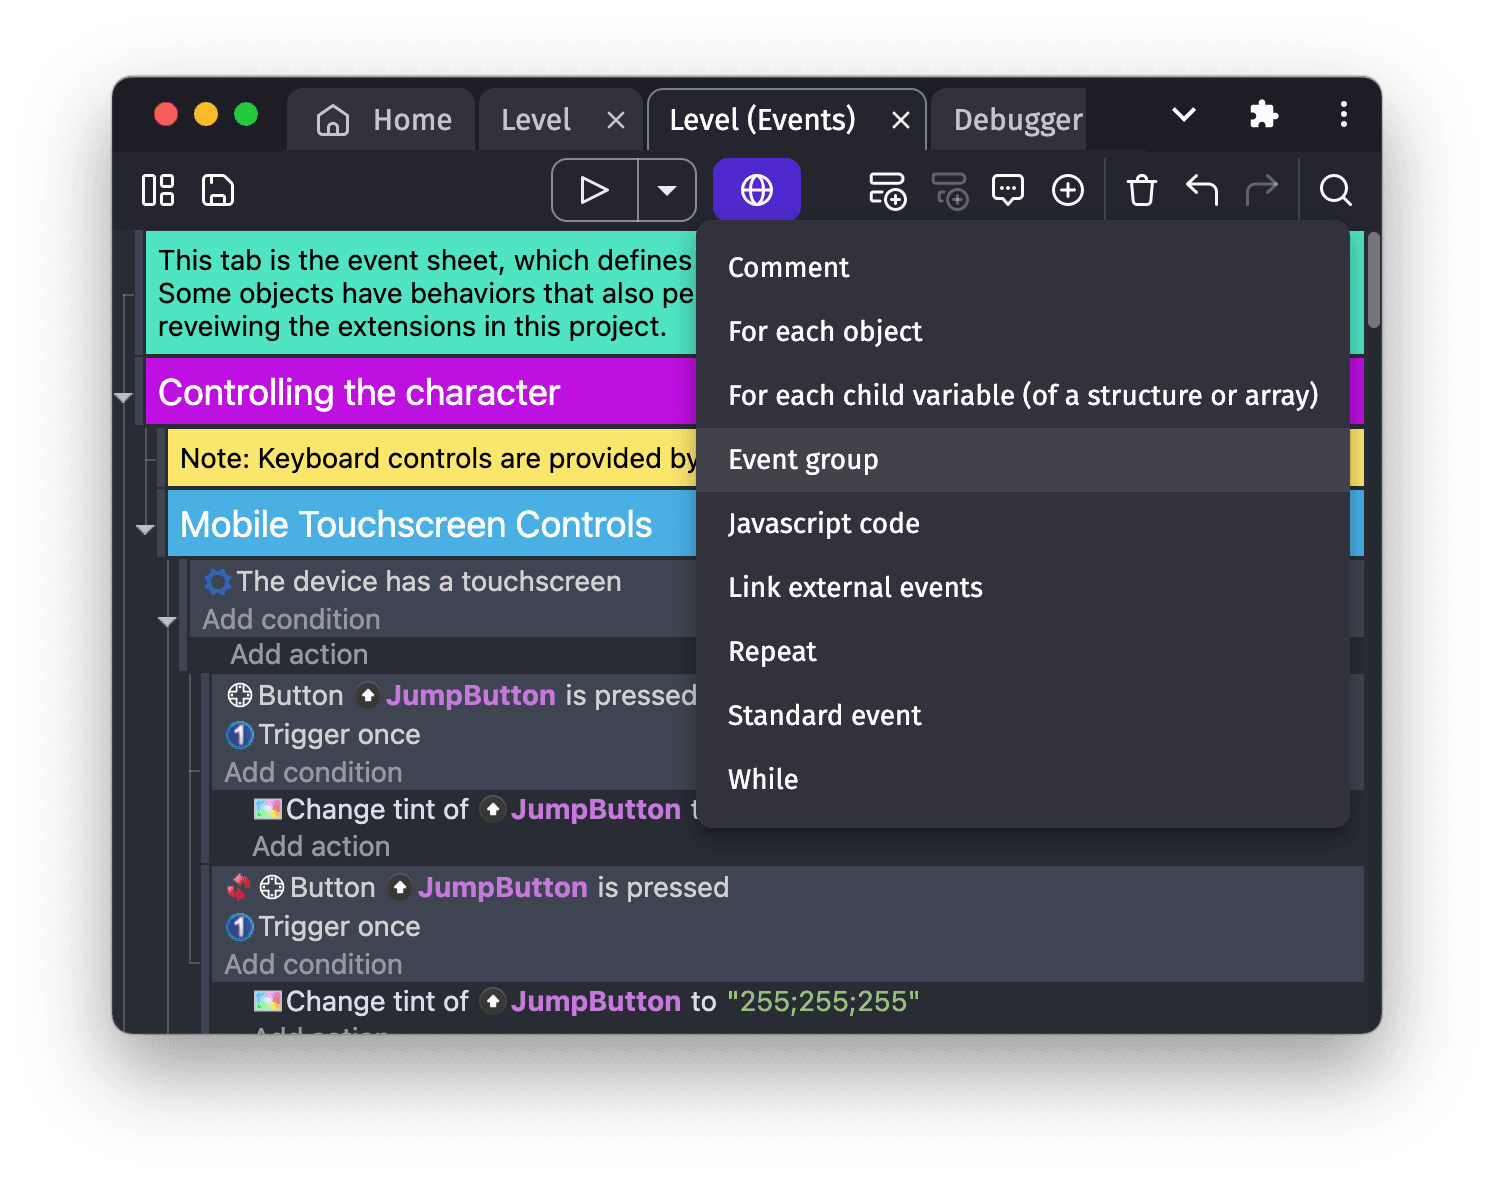This screenshot has width=1494, height=1182.
Task: Open the project manager panel icon
Action: coord(158,190)
